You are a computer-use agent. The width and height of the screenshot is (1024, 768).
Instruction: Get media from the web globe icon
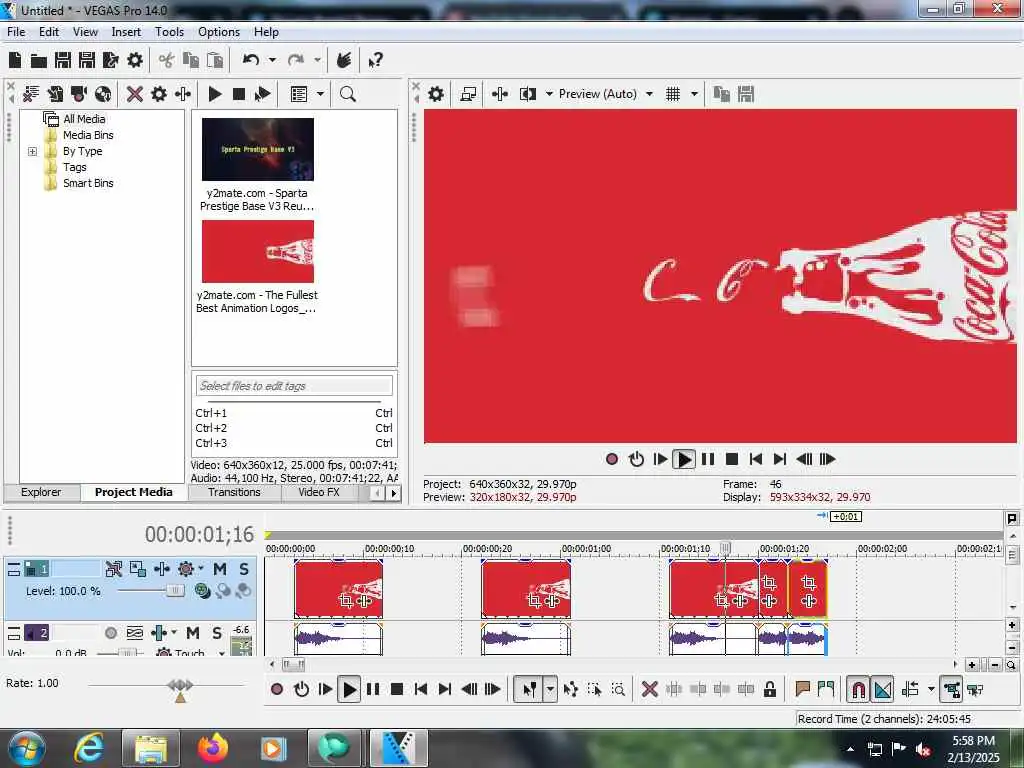point(103,94)
